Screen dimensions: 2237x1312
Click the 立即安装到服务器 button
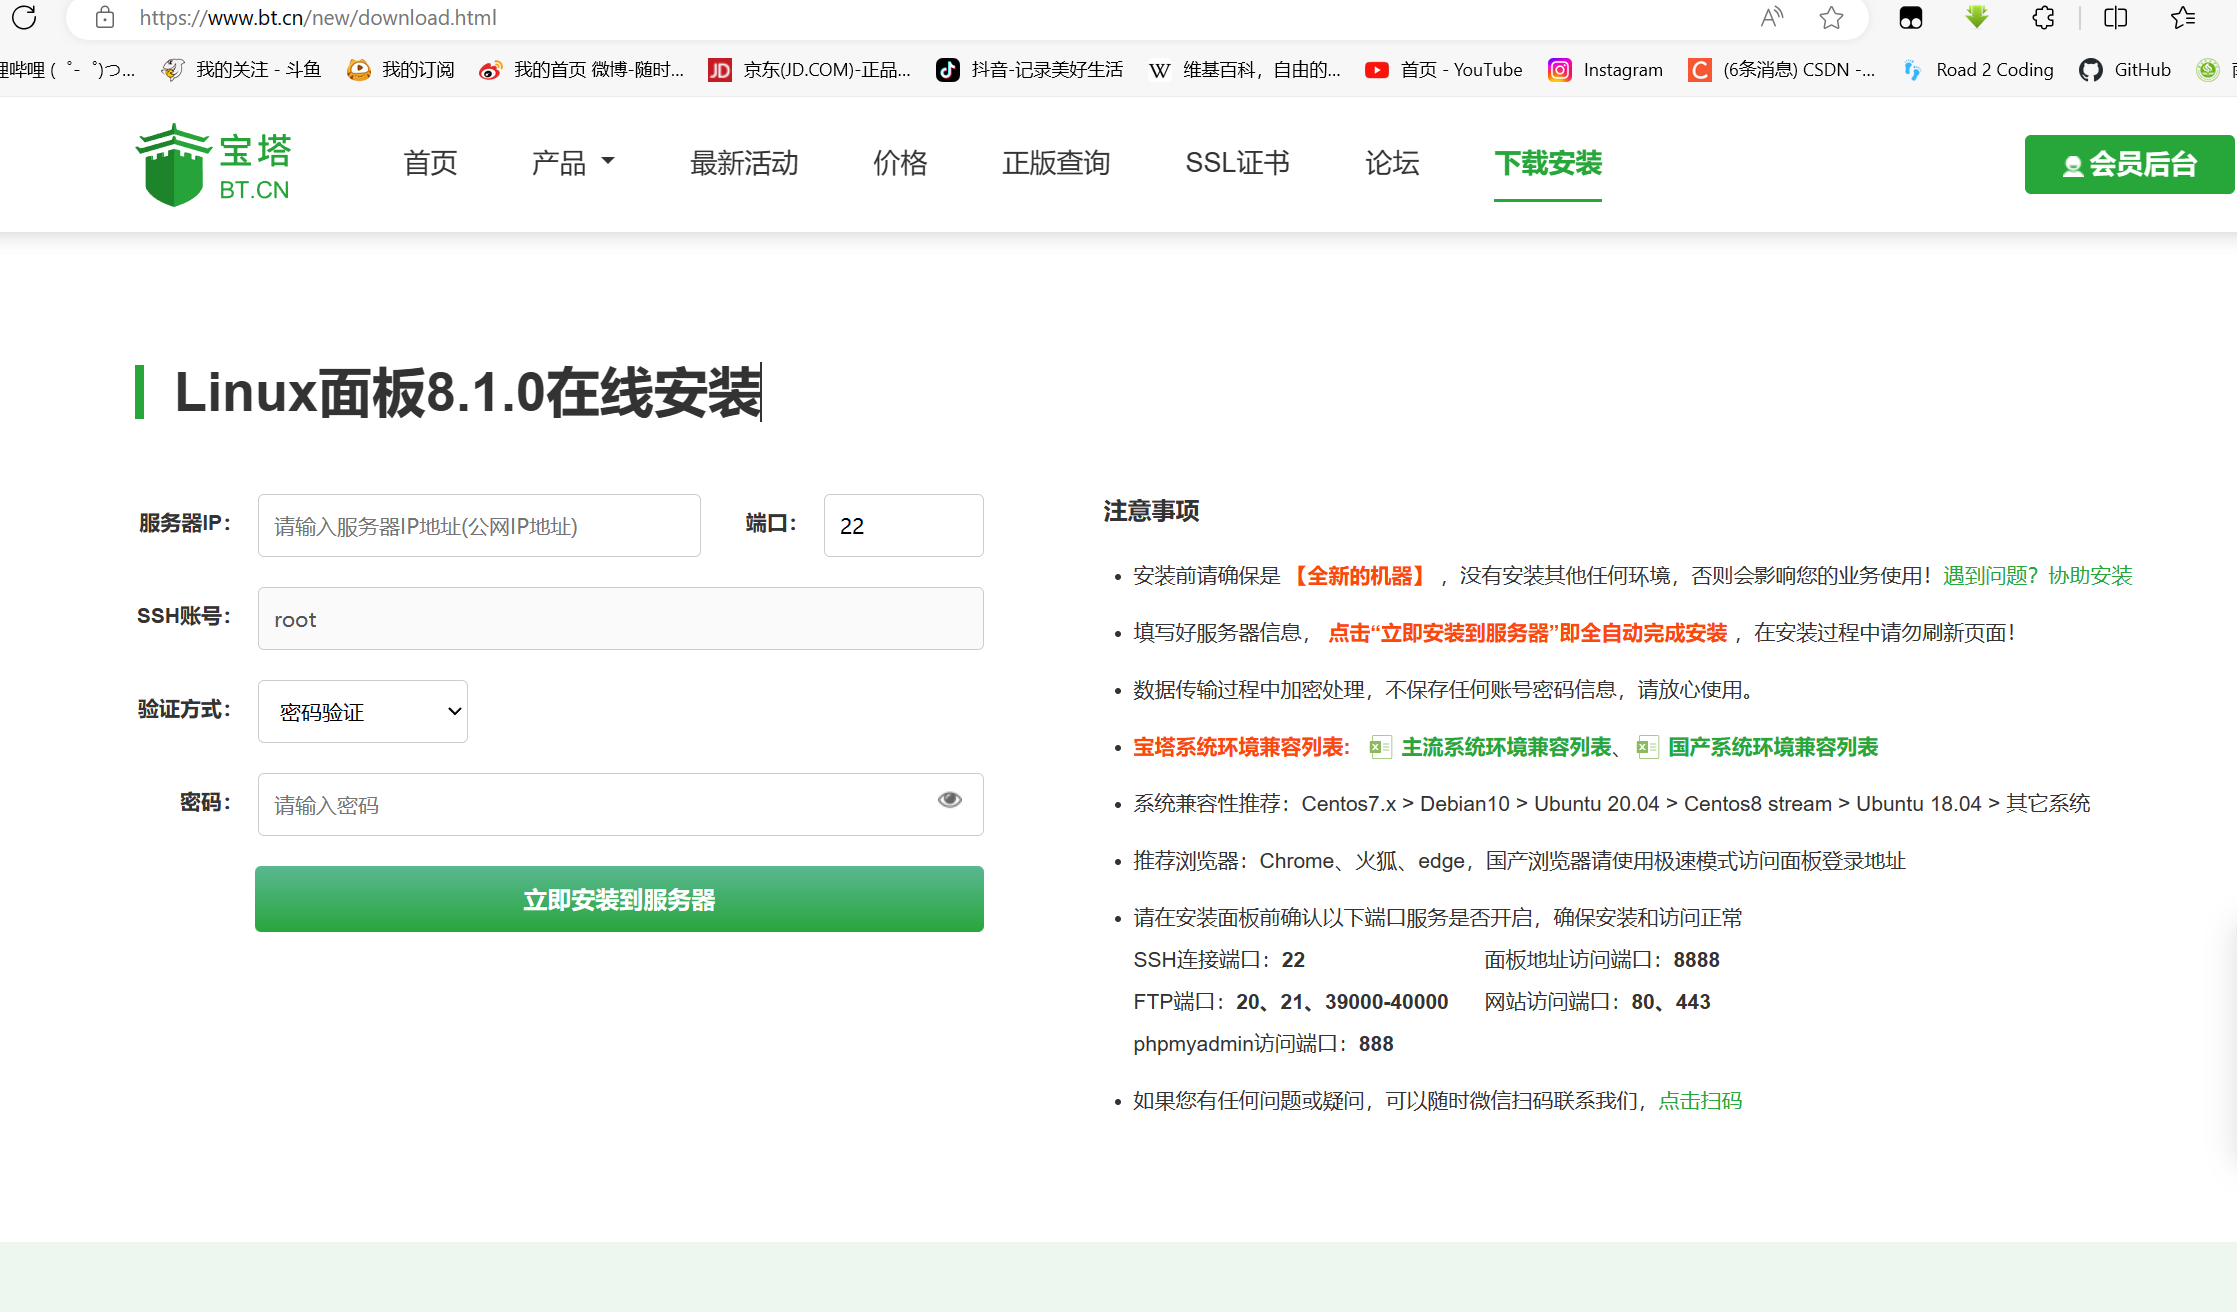[x=619, y=899]
